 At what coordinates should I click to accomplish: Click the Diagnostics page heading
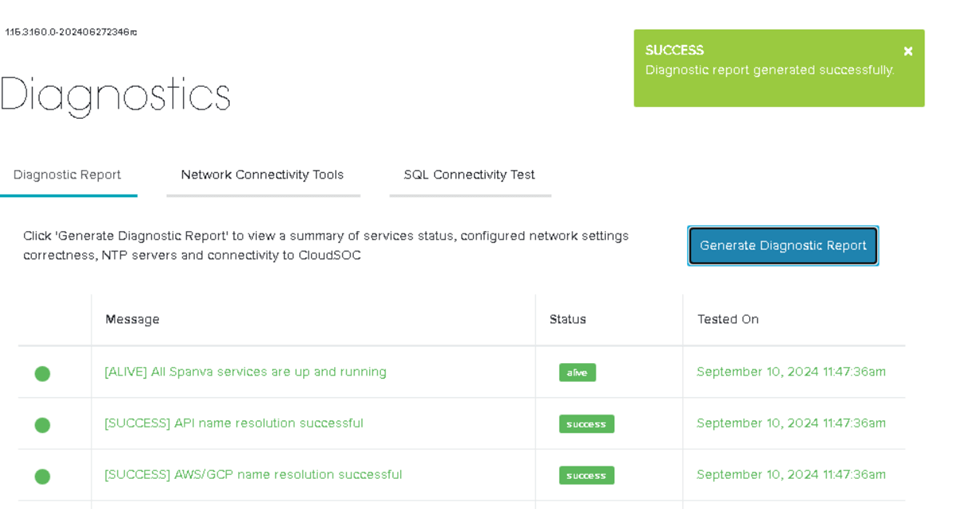pos(115,96)
